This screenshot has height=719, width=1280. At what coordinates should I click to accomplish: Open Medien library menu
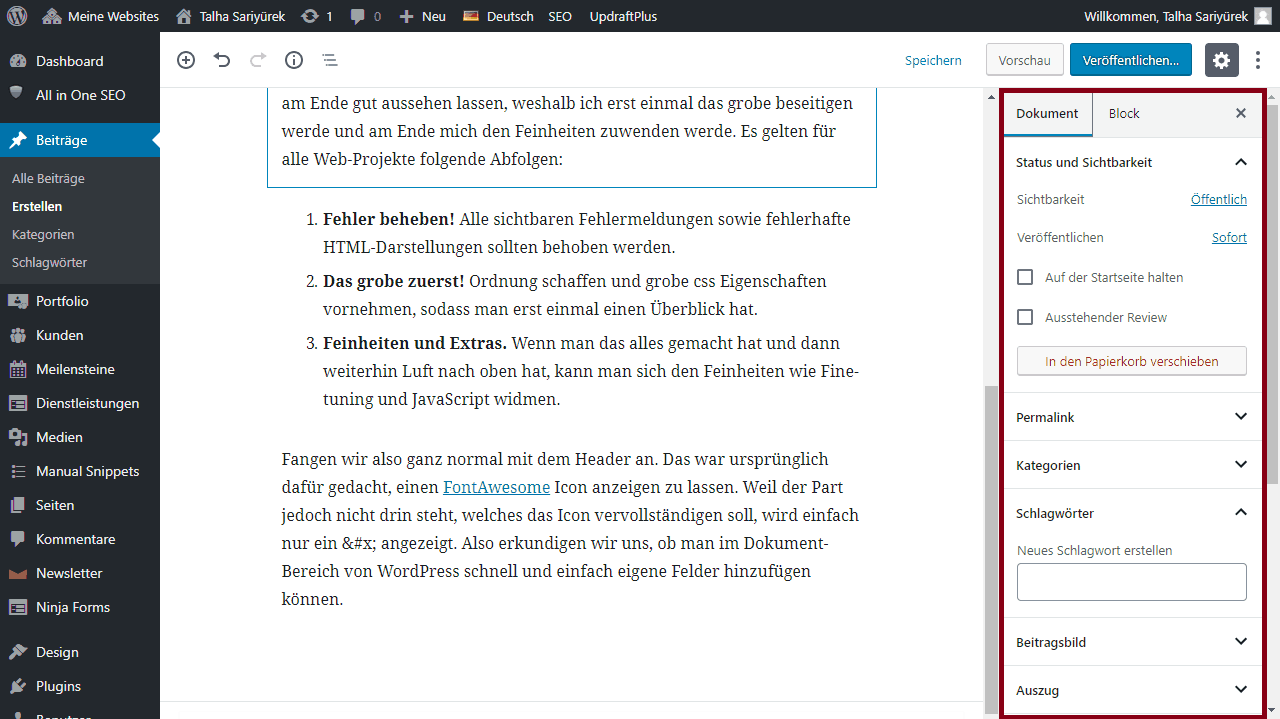point(80,437)
